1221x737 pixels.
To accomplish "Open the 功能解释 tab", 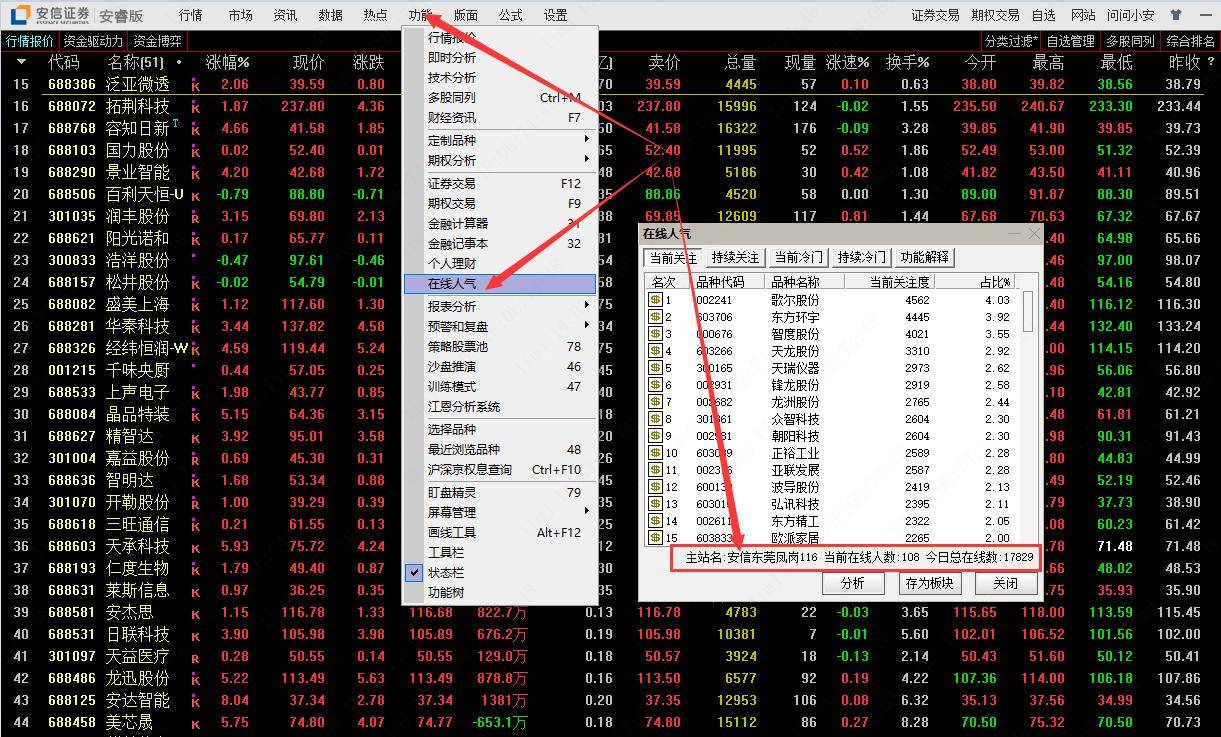I will point(925,257).
